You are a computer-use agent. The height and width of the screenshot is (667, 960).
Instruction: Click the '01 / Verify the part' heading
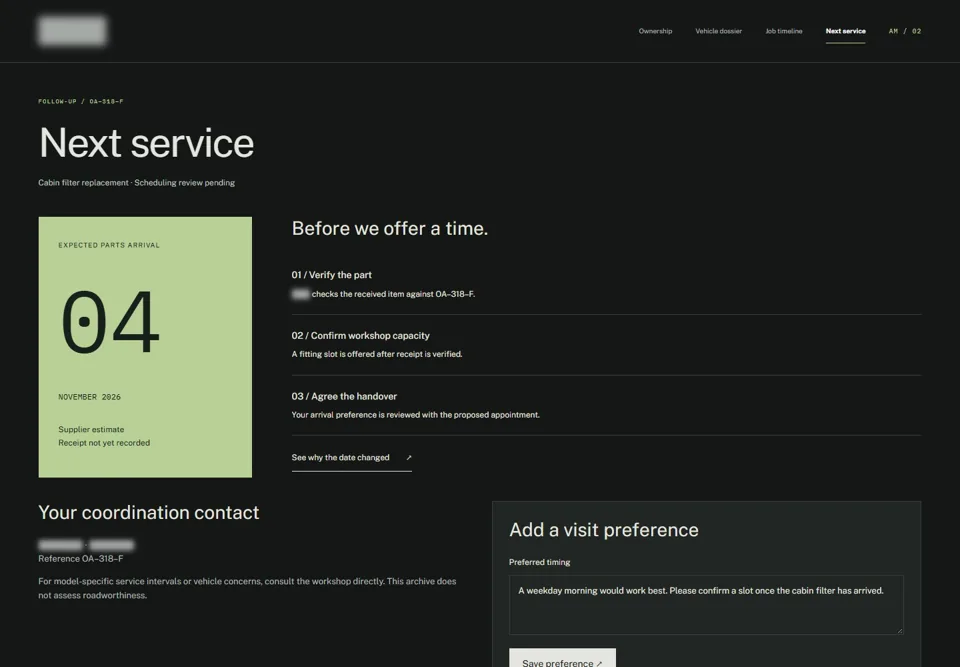click(x=331, y=275)
